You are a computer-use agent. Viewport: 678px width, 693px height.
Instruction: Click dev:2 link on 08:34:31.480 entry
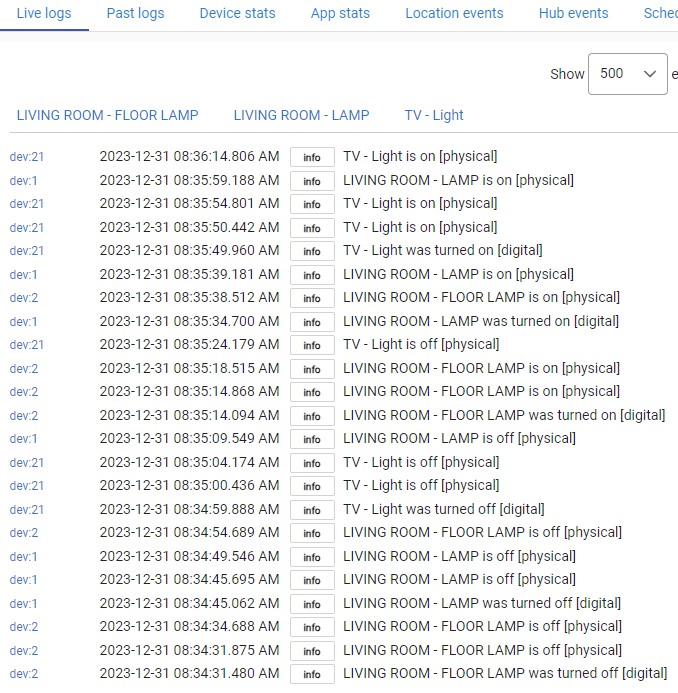(24, 674)
